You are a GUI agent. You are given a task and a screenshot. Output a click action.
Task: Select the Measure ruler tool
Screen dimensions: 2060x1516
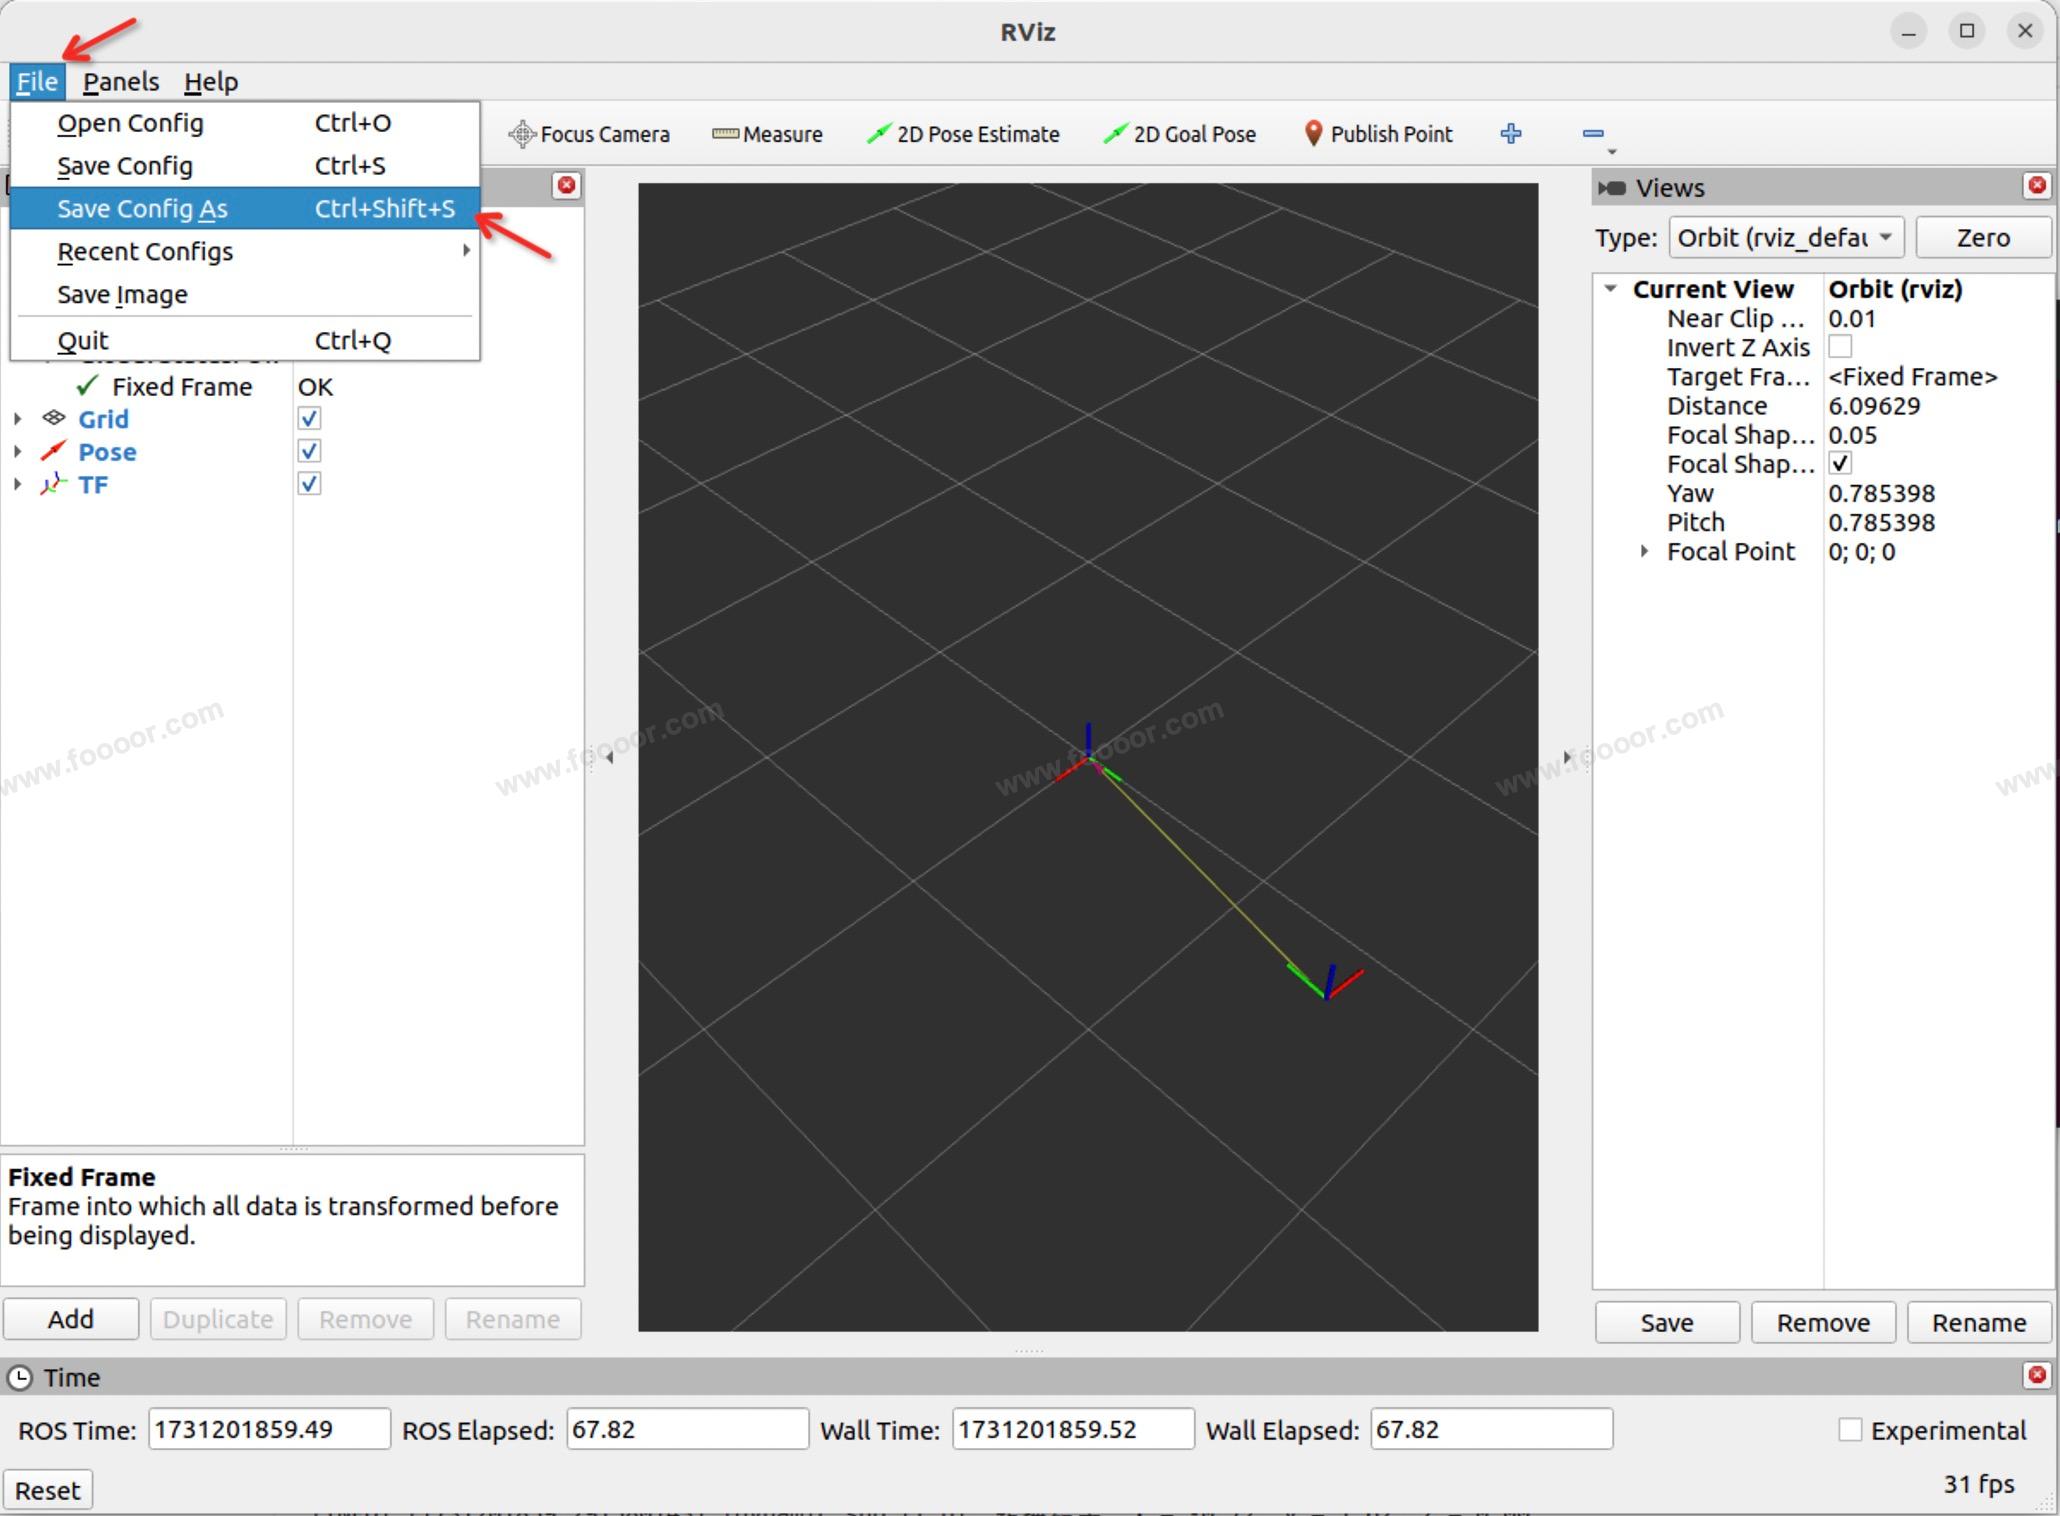coord(725,134)
